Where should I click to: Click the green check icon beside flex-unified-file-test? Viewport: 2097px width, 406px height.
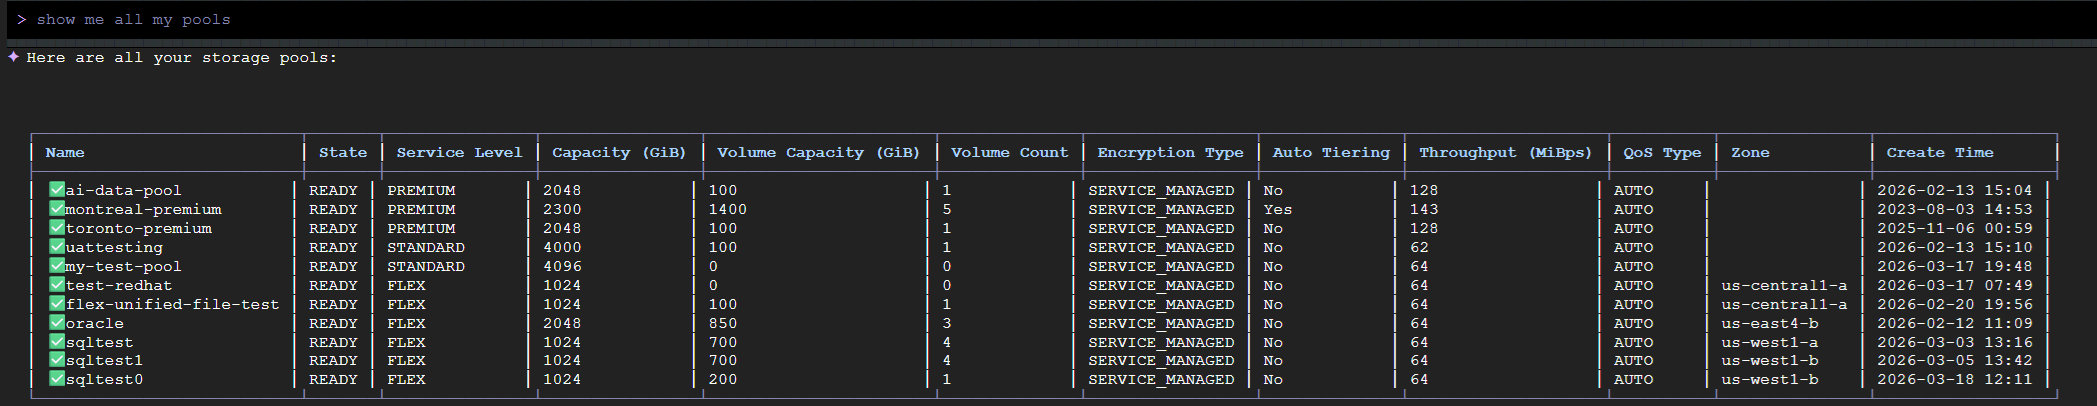point(57,303)
